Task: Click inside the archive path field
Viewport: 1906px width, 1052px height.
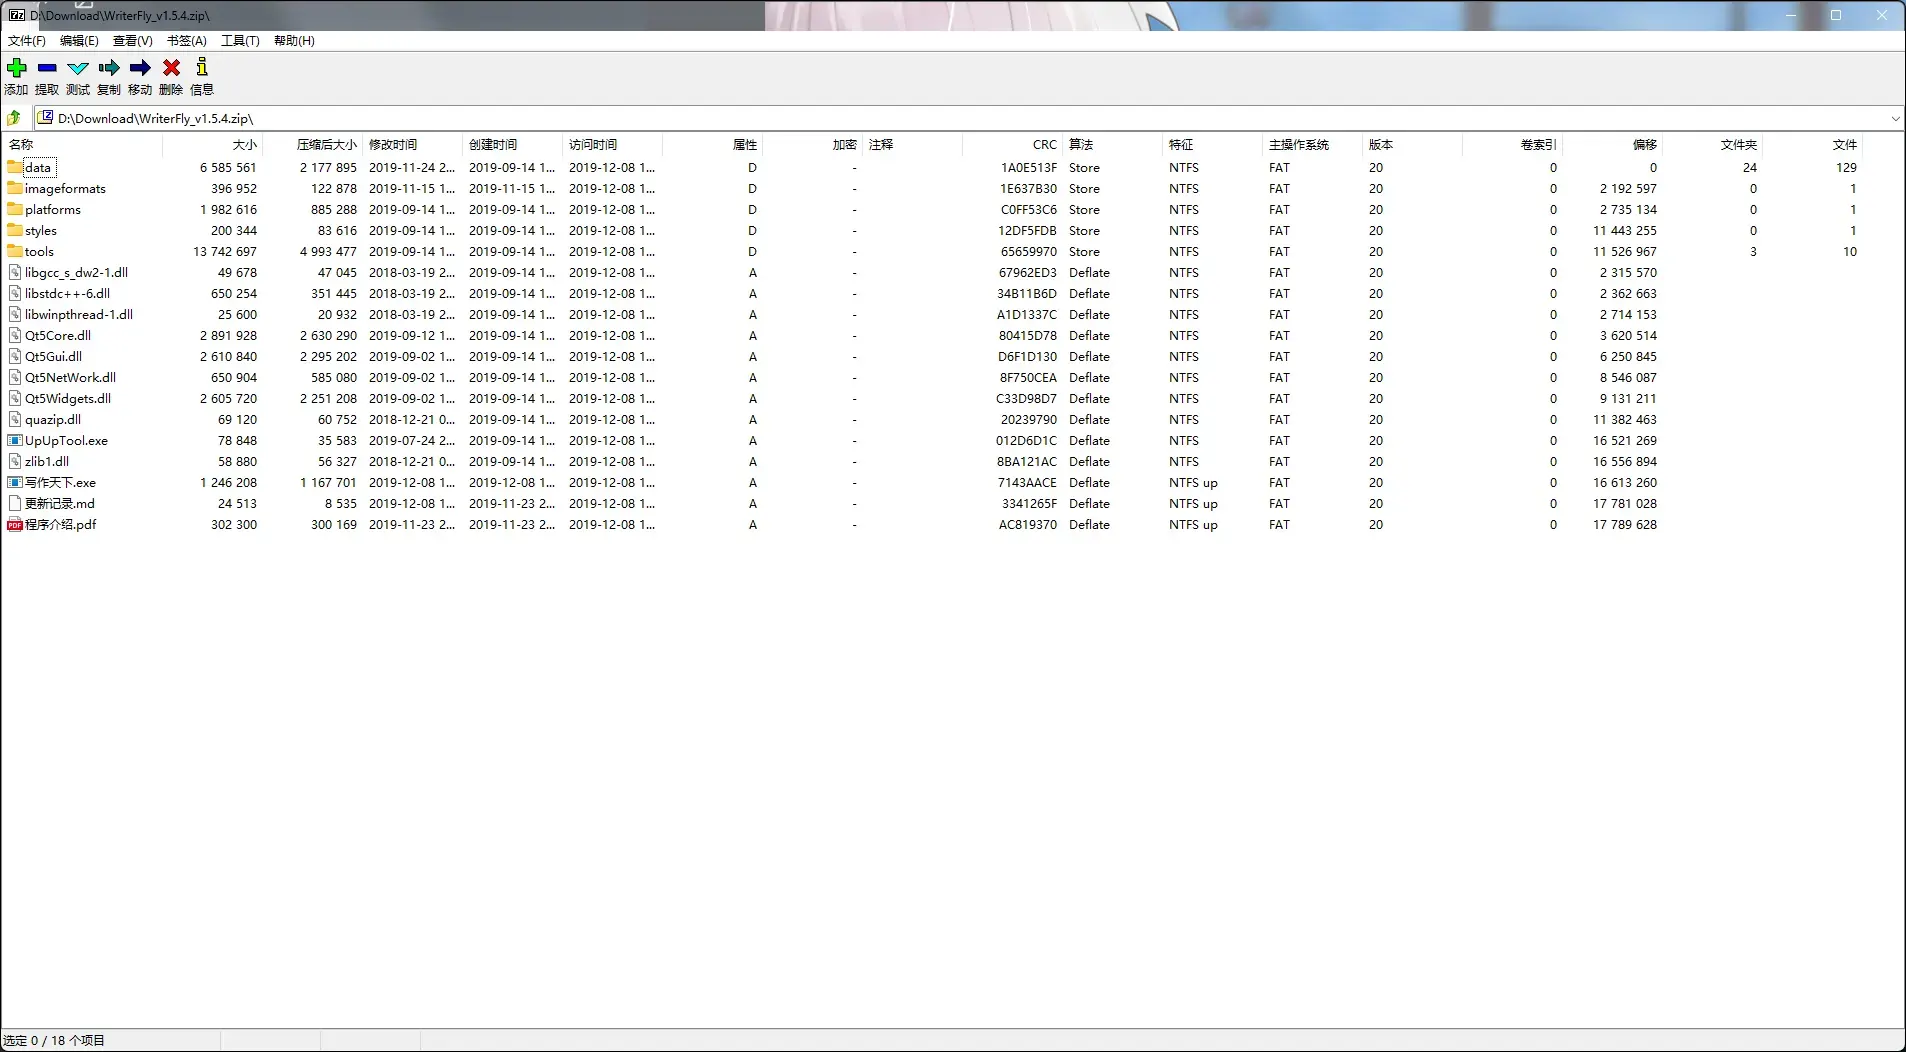Action: coord(960,118)
